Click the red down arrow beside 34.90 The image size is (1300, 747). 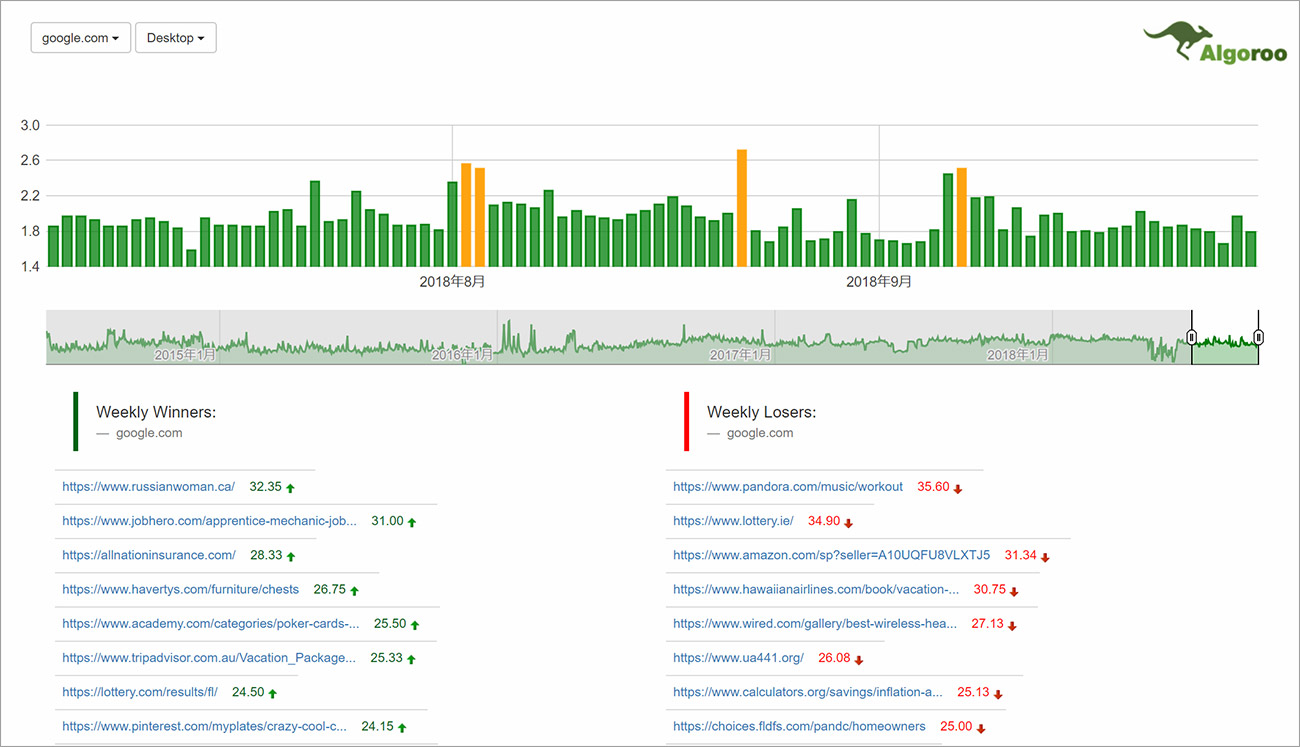pyautogui.click(x=849, y=523)
